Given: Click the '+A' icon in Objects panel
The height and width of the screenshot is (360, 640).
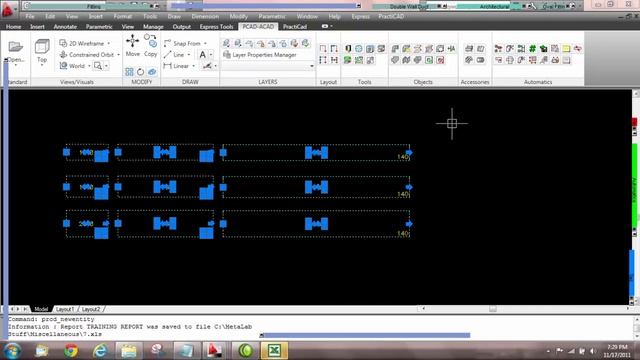Looking at the screenshot, I should [451, 49].
